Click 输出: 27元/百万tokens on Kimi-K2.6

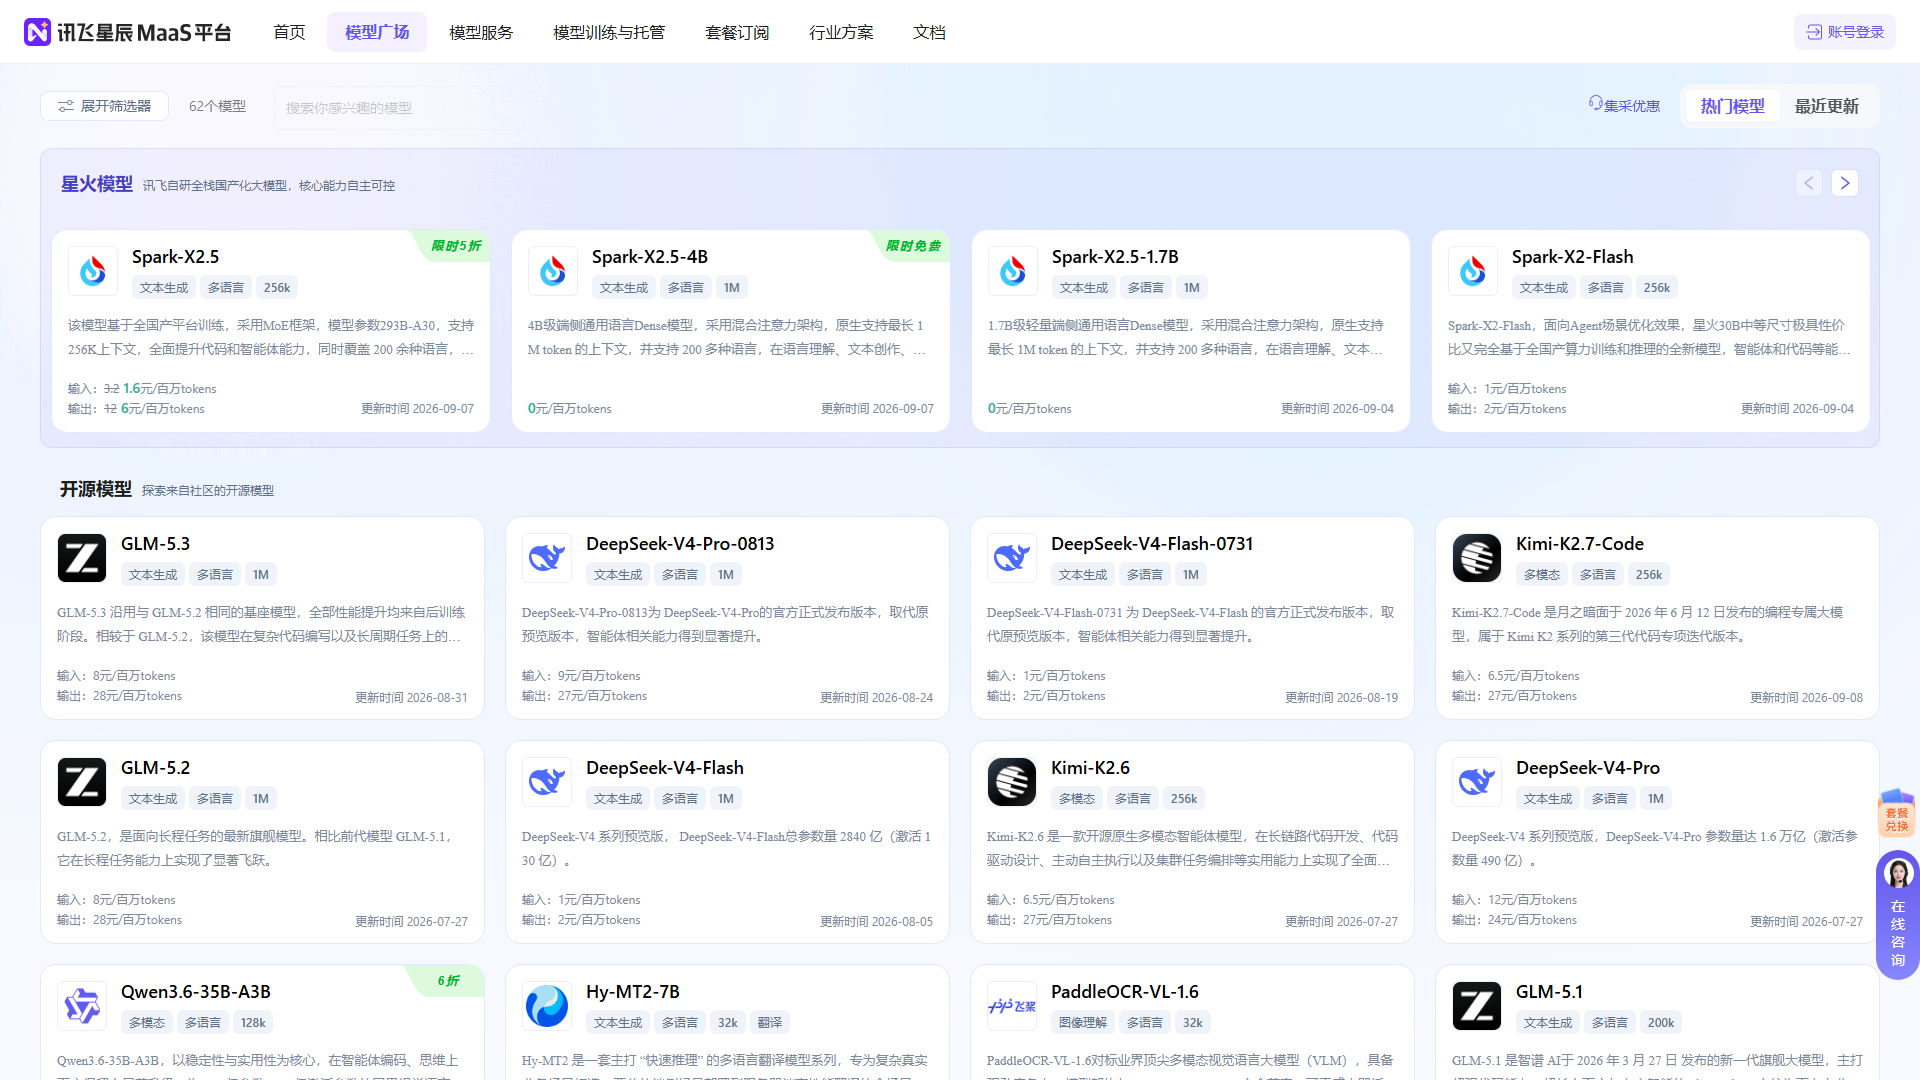tap(1049, 920)
